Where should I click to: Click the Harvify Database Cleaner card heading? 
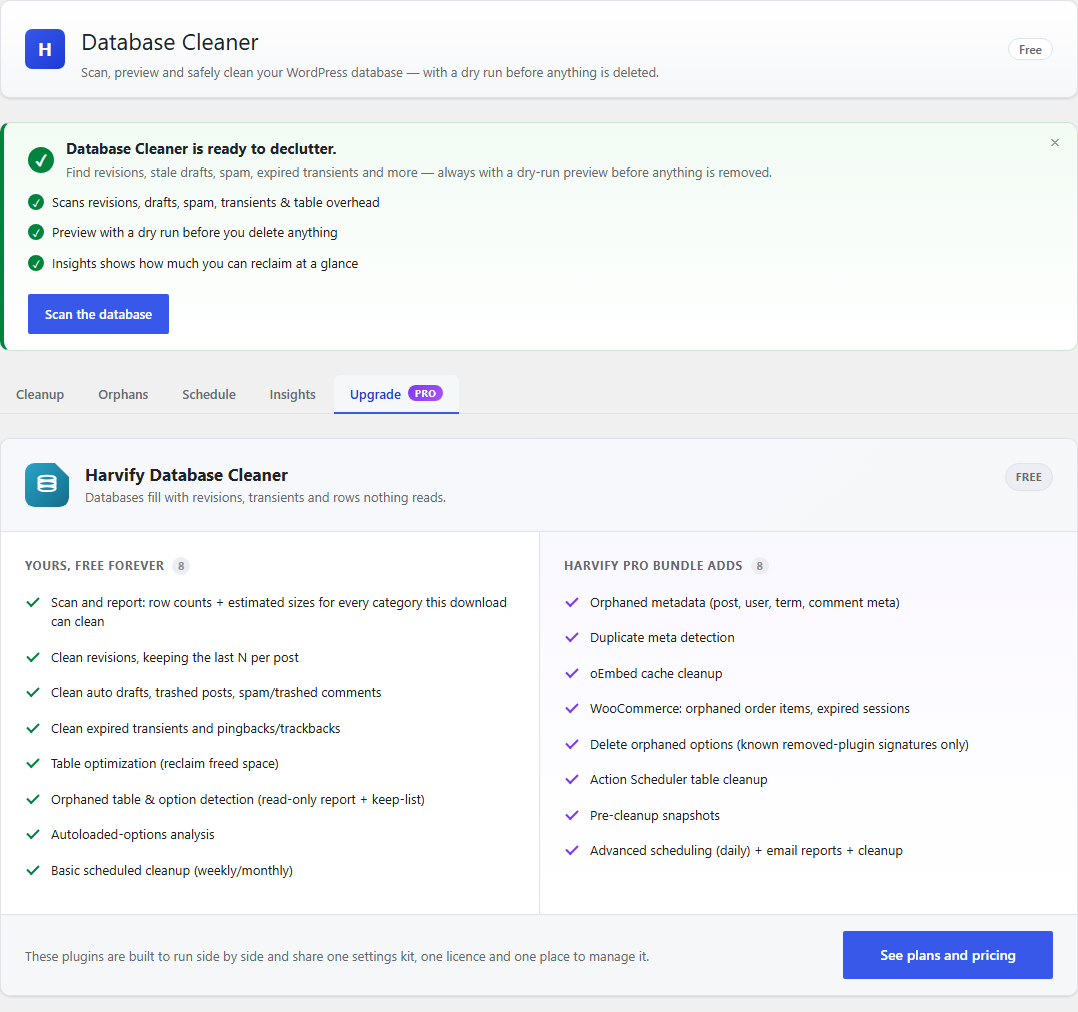point(186,475)
